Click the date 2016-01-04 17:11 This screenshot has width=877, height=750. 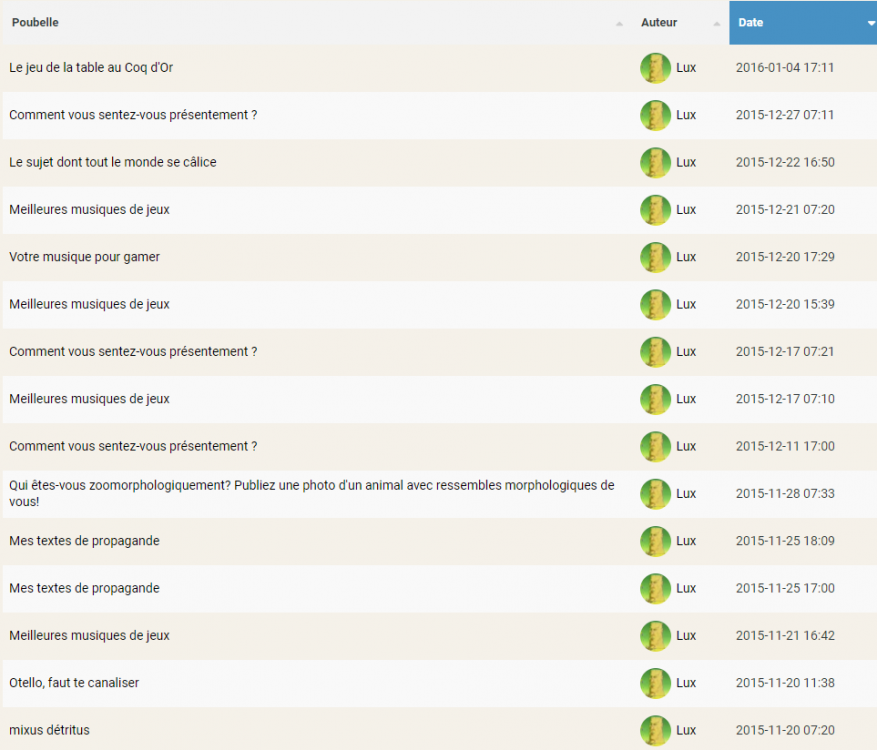coord(784,68)
